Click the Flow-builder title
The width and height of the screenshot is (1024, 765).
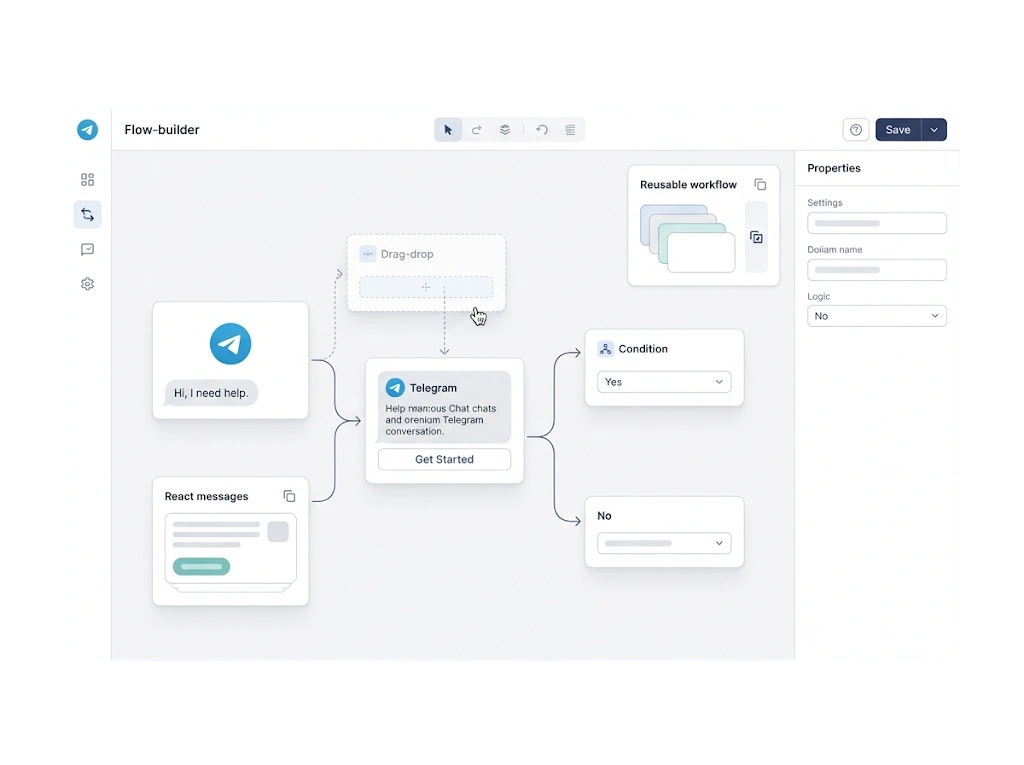(162, 129)
